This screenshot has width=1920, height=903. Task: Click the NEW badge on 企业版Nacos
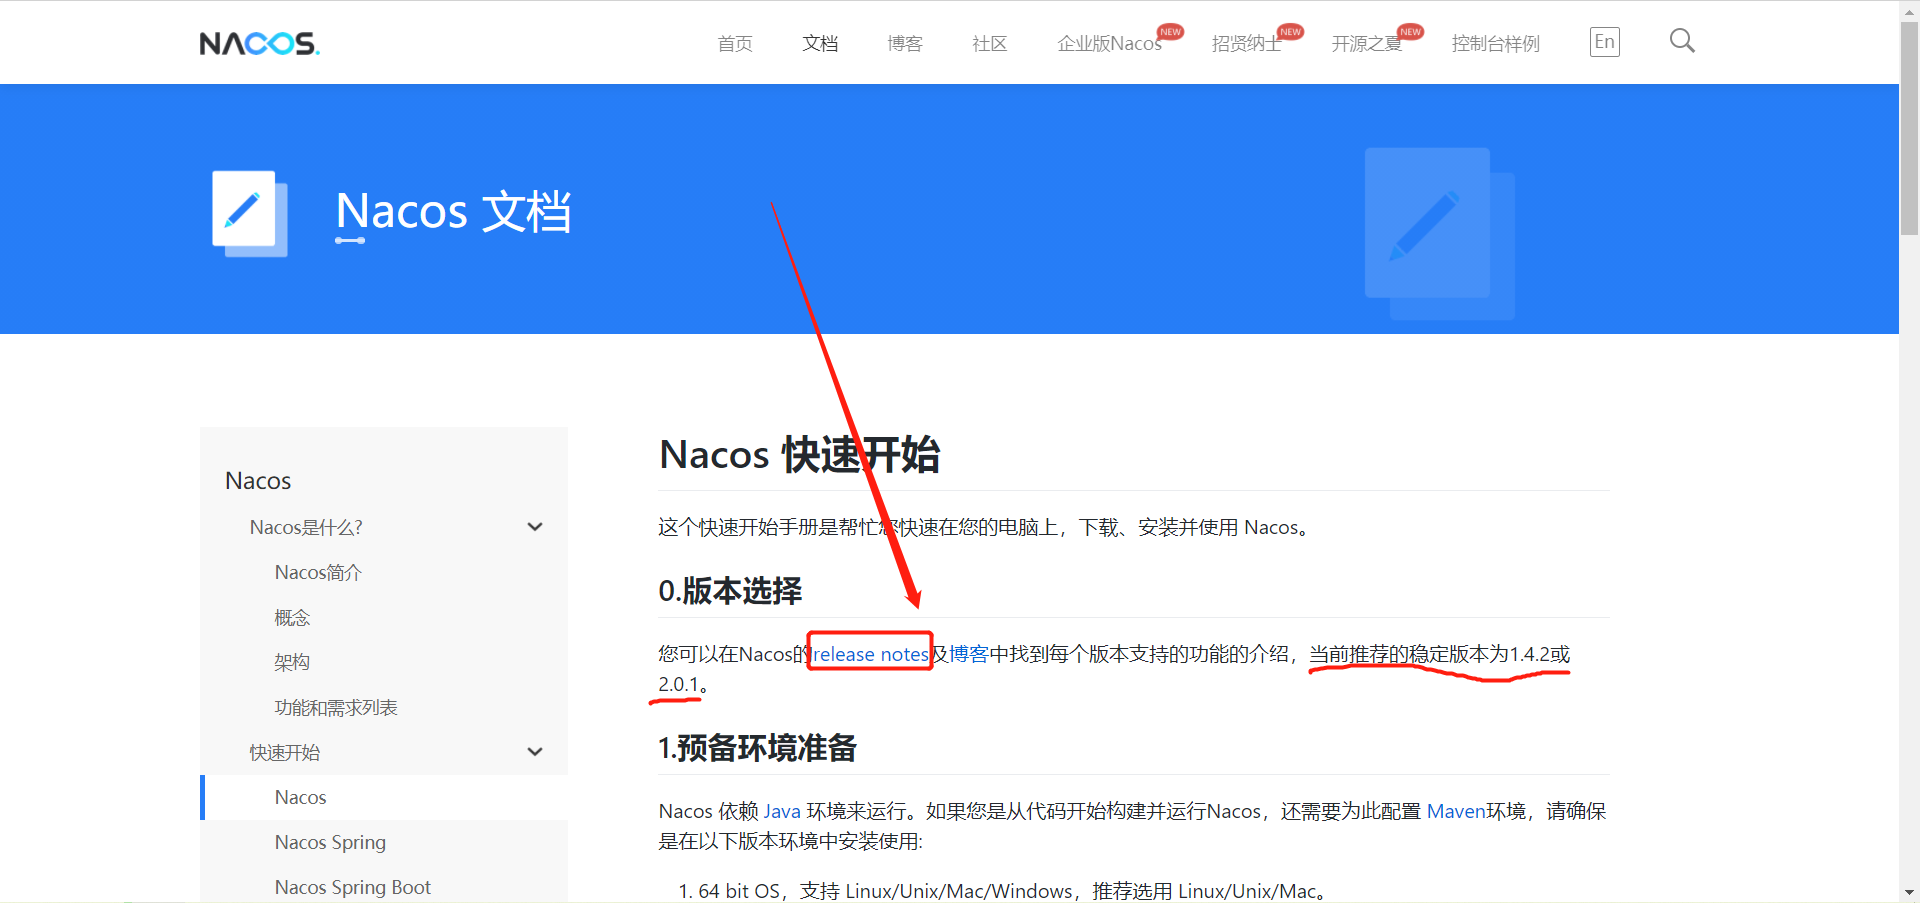click(1170, 32)
